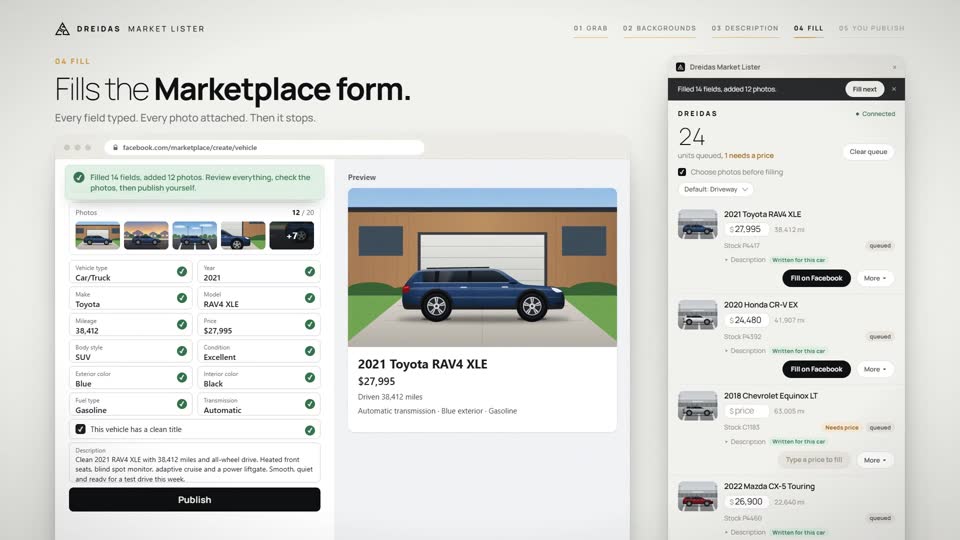The image size is (960, 540).
Task: Open More menu for 2020 Honda CR-V EX
Action: [x=875, y=369]
